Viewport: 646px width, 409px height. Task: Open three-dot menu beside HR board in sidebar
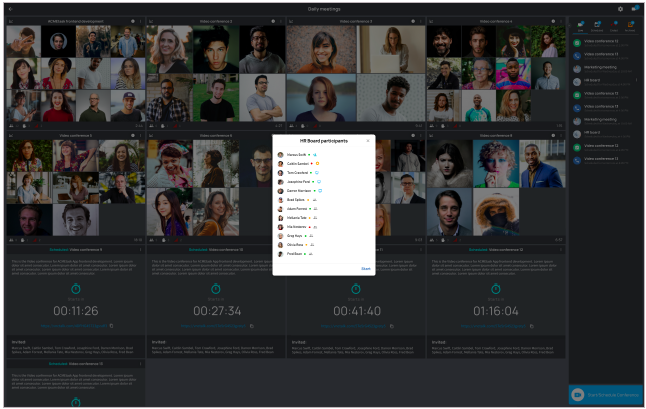pyautogui.click(x=637, y=80)
